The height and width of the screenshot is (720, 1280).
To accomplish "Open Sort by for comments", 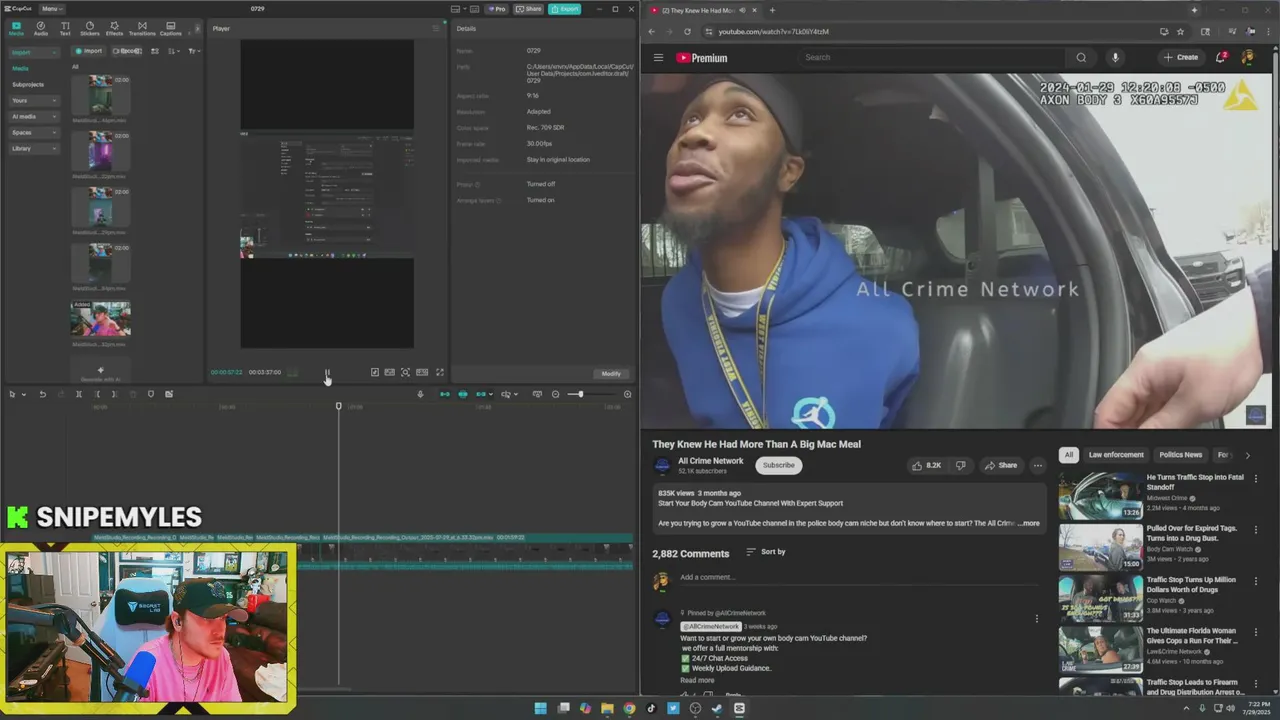I will point(766,552).
